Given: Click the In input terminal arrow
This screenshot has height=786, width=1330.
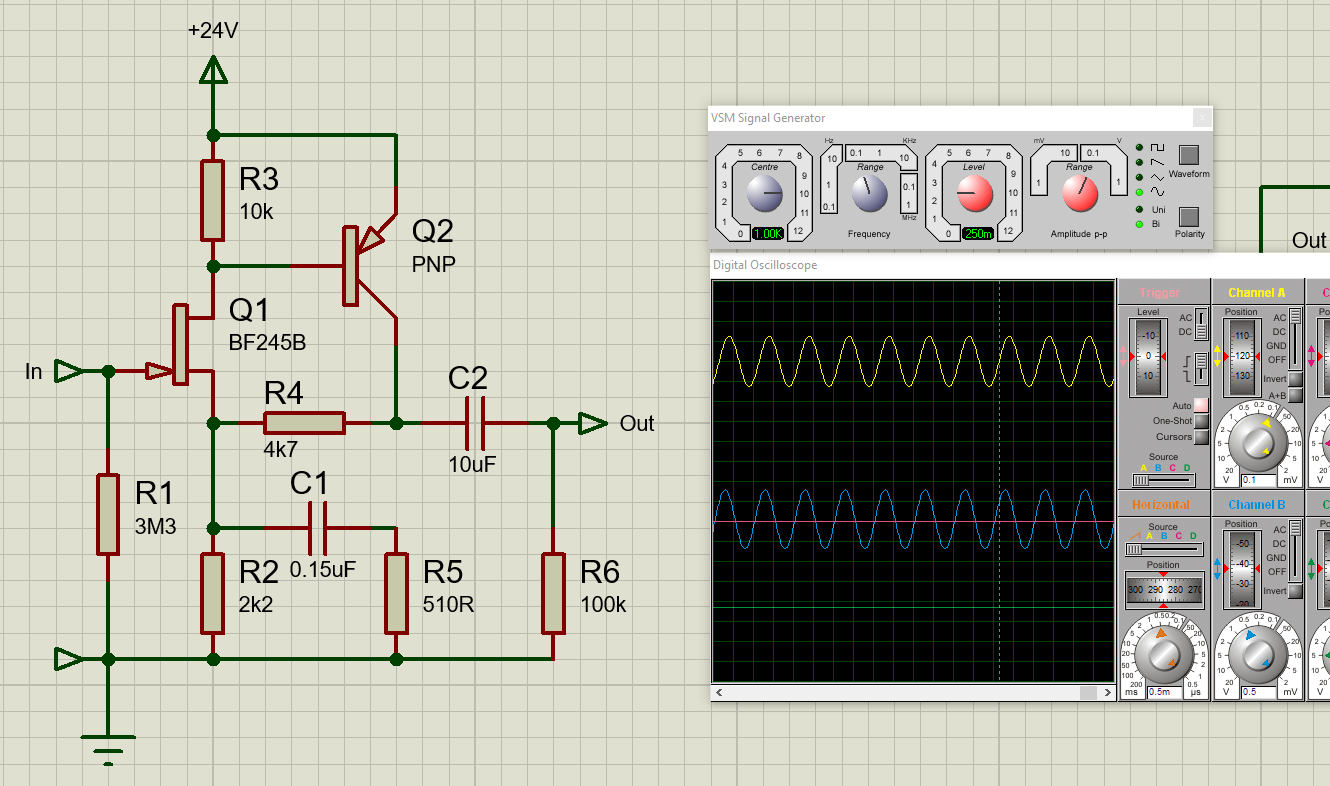Looking at the screenshot, I should pyautogui.click(x=69, y=371).
